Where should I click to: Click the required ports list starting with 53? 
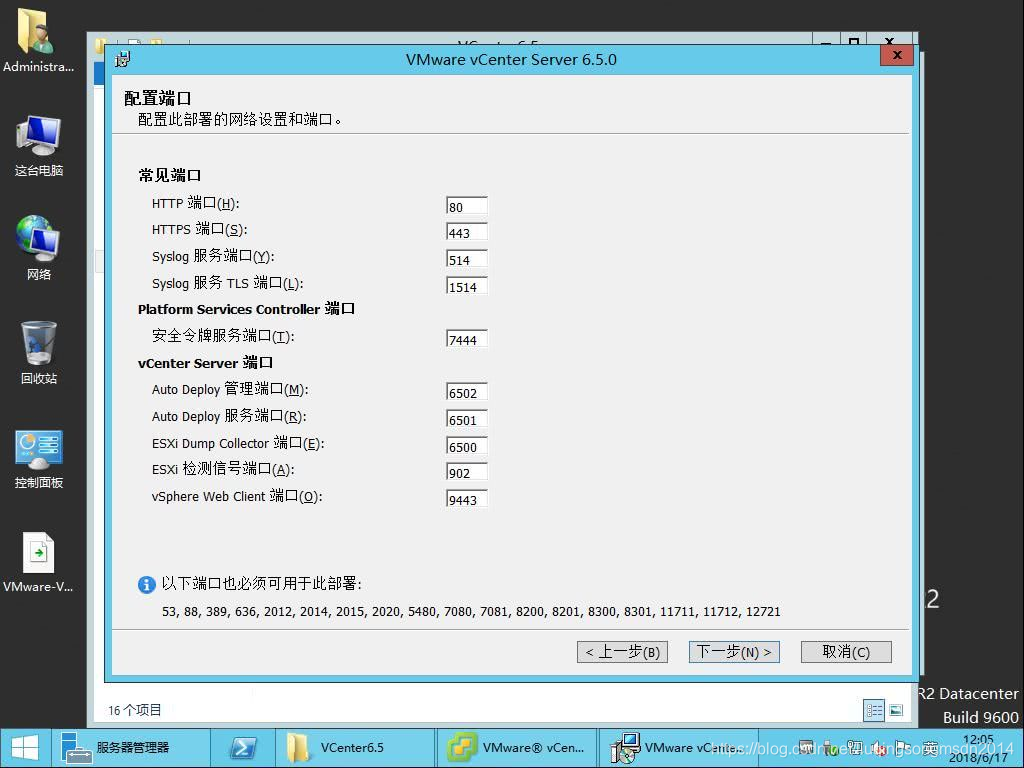coord(471,612)
